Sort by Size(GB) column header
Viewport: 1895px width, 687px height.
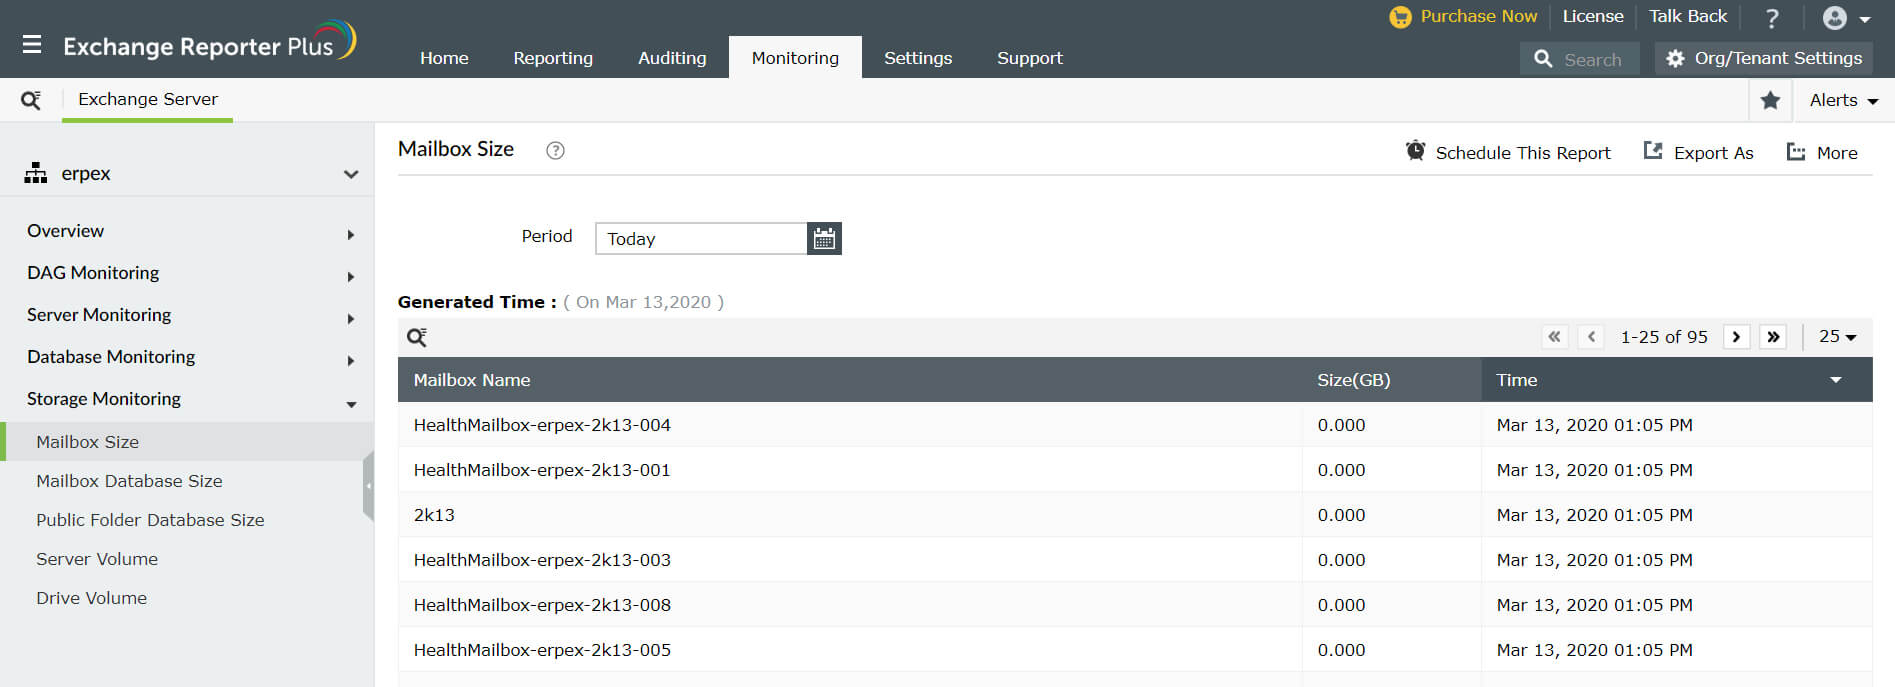[1354, 380]
